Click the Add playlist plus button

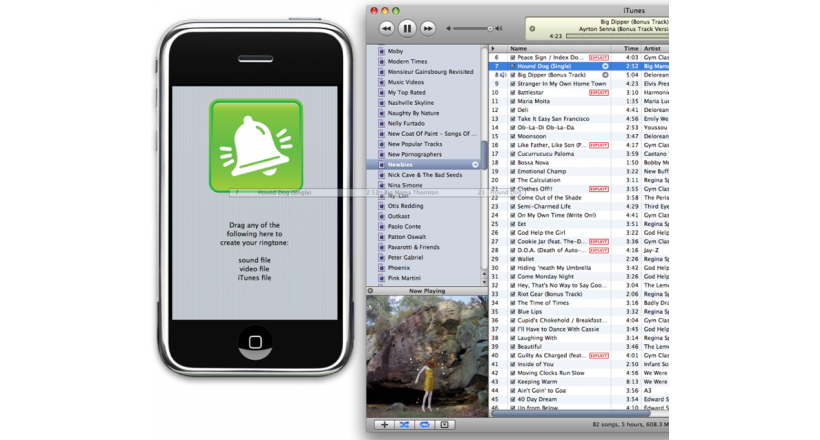384,425
